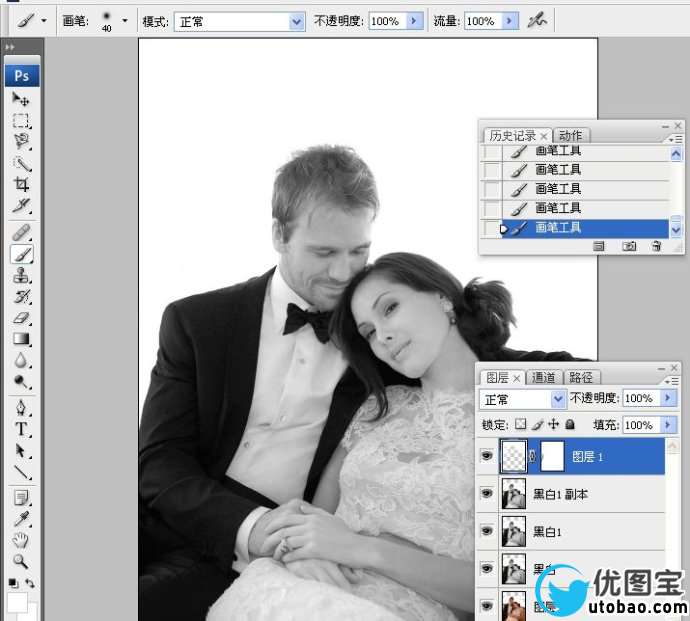Select the Slice tool

pyautogui.click(x=21, y=205)
